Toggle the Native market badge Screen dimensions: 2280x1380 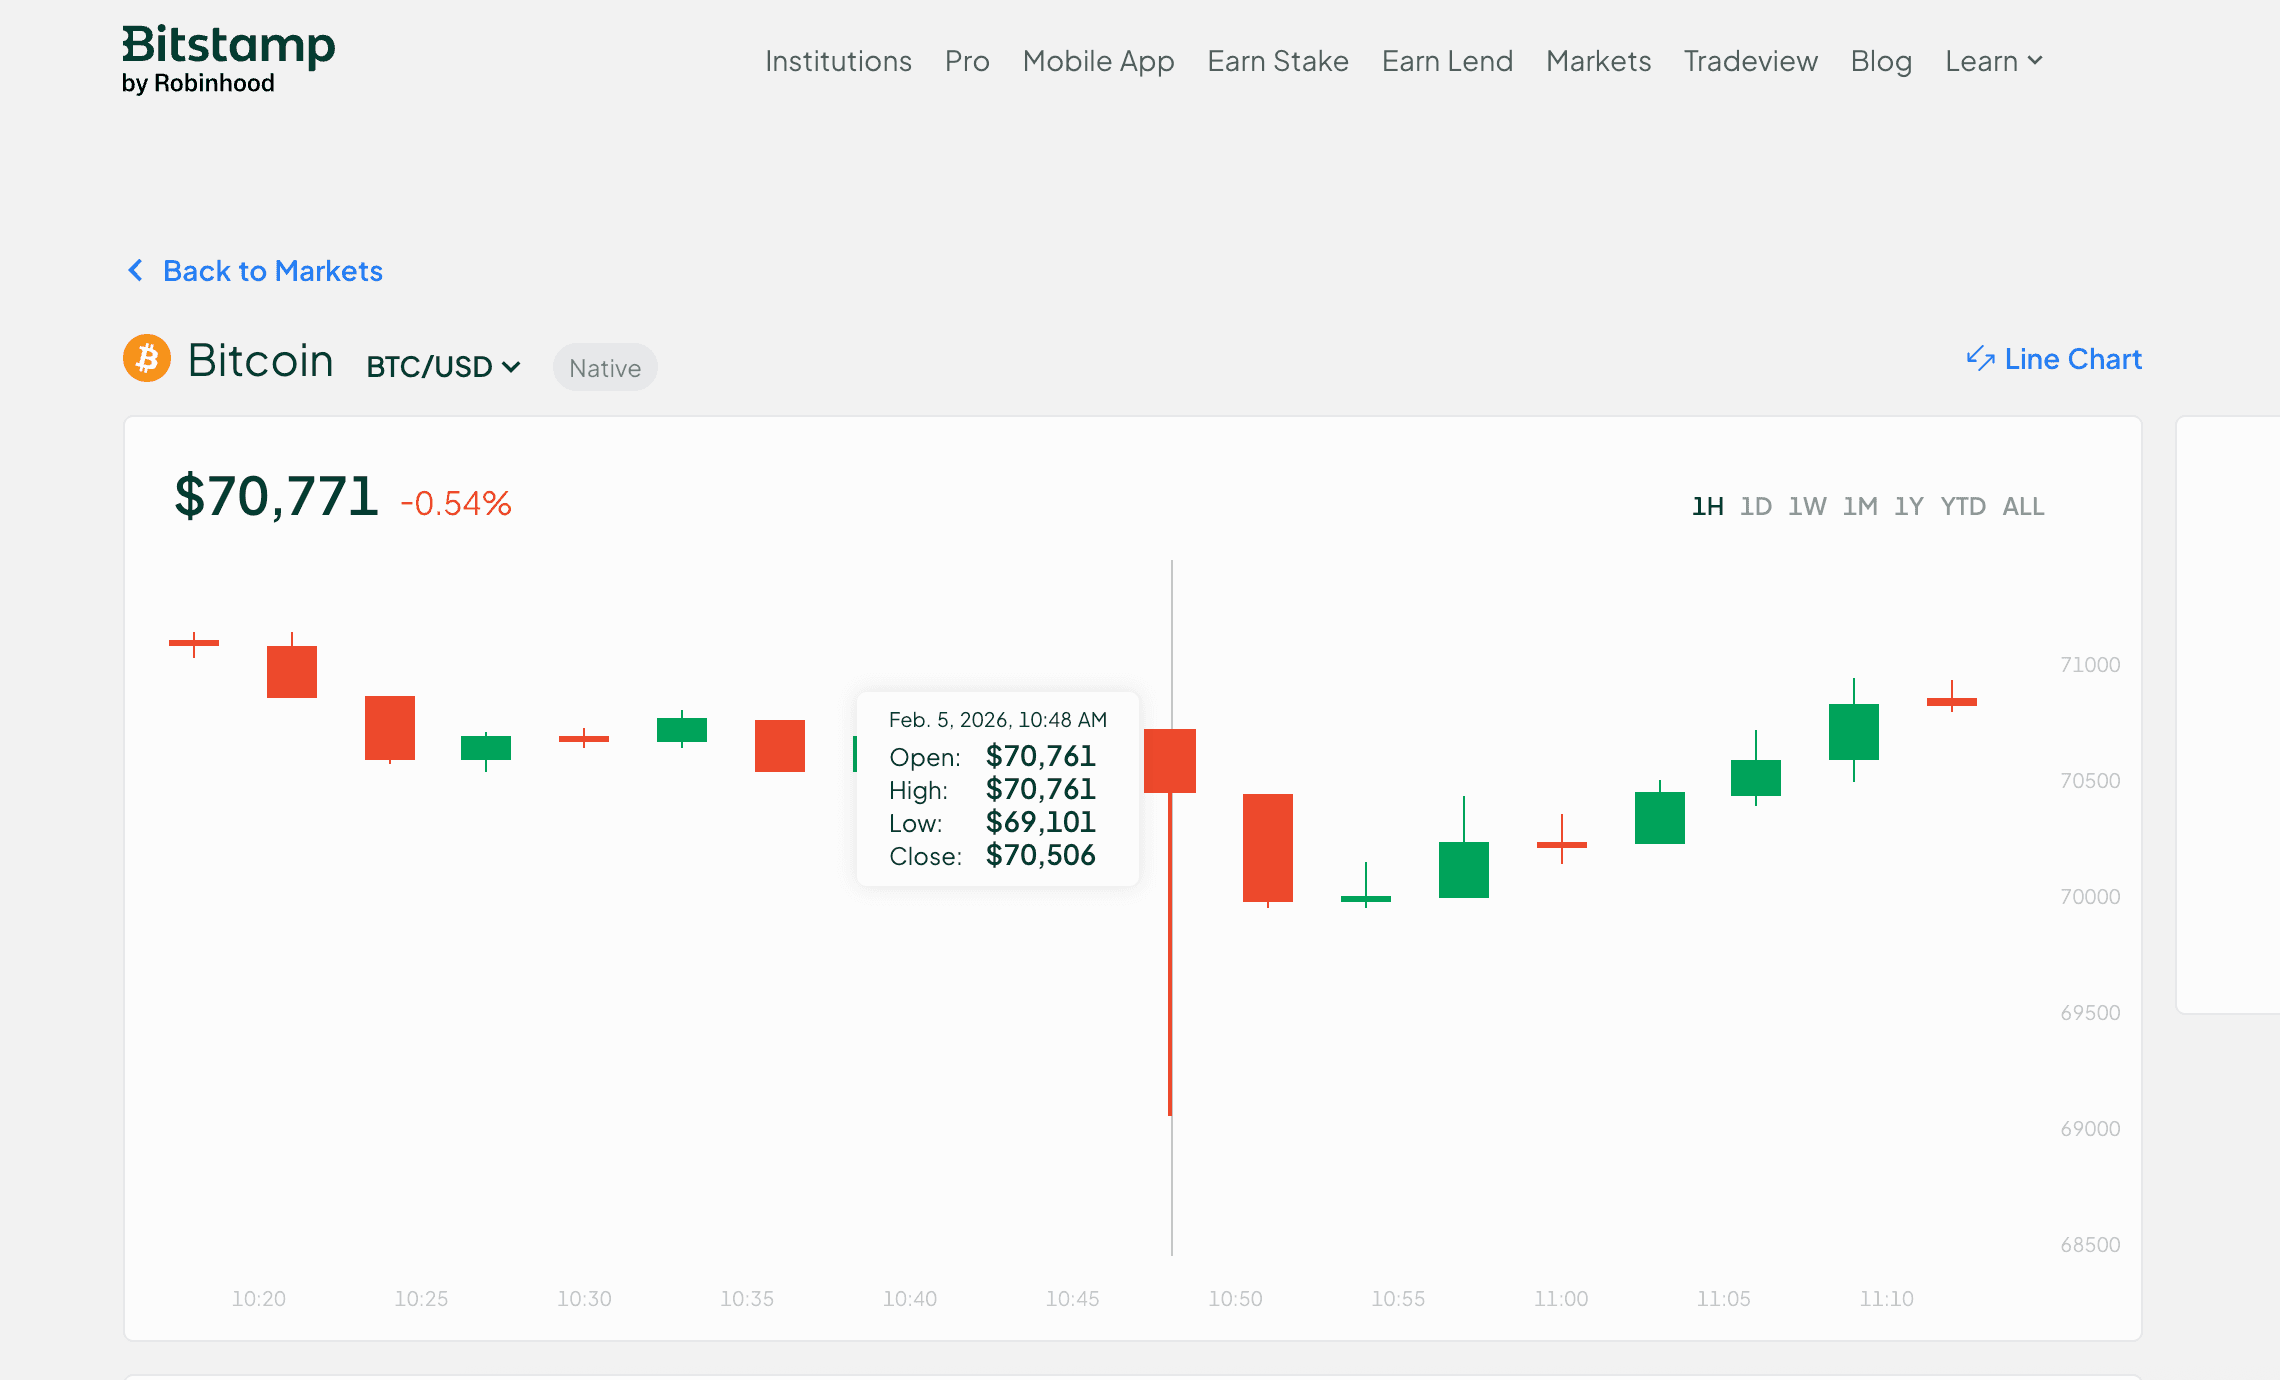pyautogui.click(x=604, y=367)
